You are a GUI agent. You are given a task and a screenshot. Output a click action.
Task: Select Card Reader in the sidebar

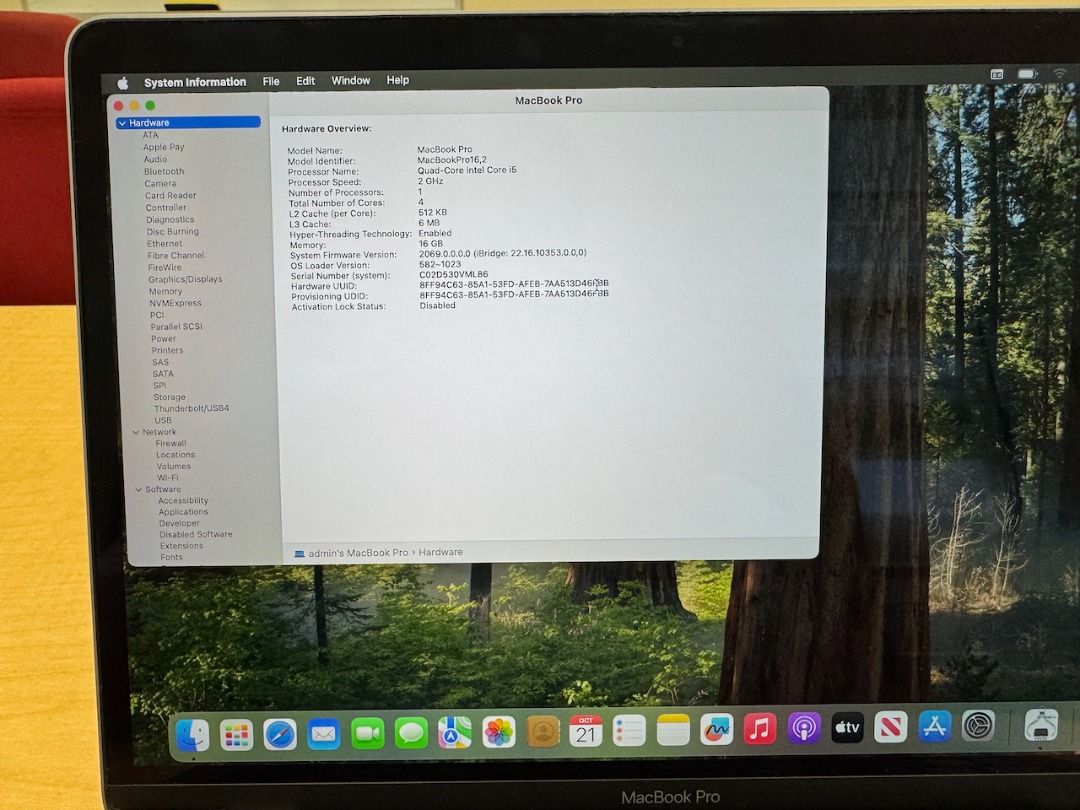[171, 196]
